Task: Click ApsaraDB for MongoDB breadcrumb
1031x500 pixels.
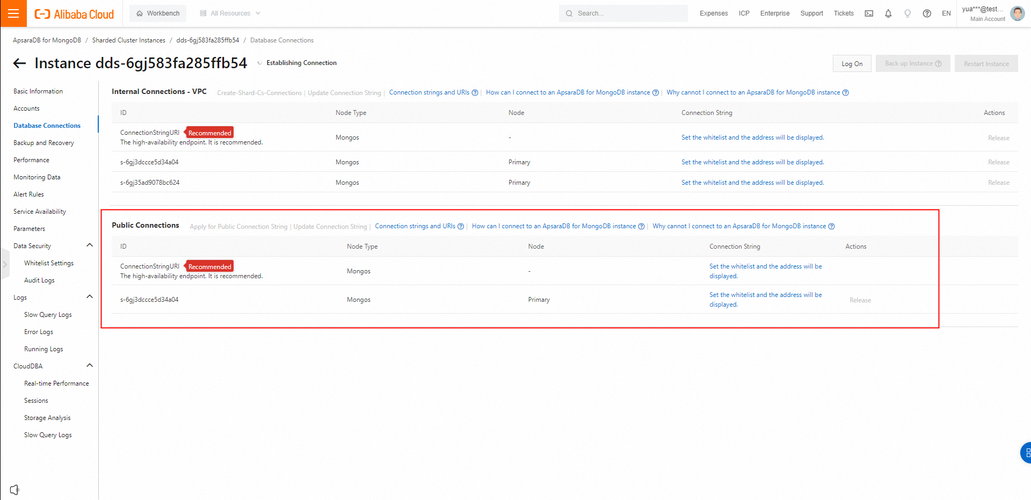Action: (47, 41)
